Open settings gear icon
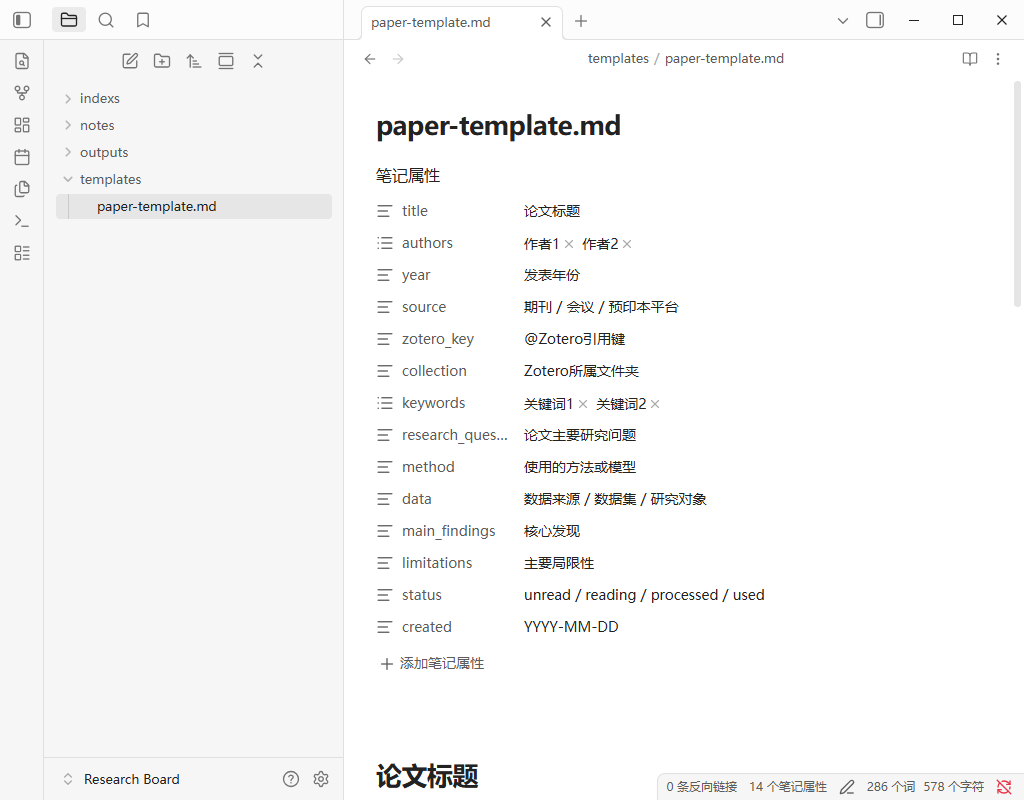The height and width of the screenshot is (800, 1024). click(x=321, y=779)
